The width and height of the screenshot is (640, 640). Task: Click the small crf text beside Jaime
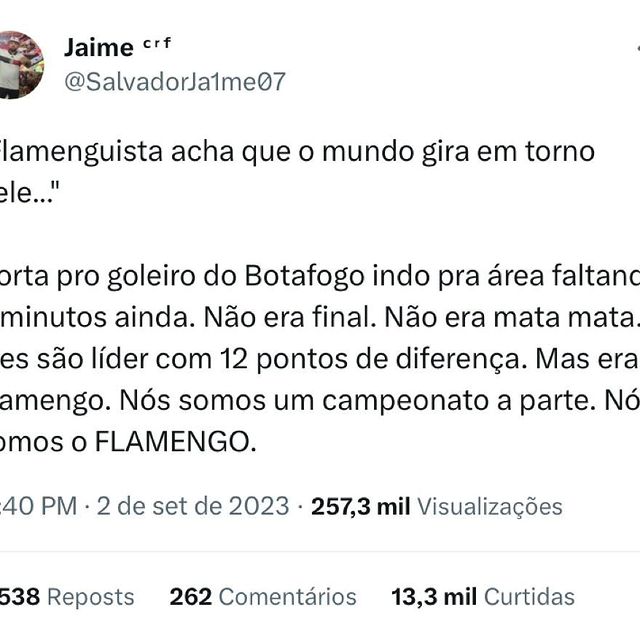coord(157,43)
